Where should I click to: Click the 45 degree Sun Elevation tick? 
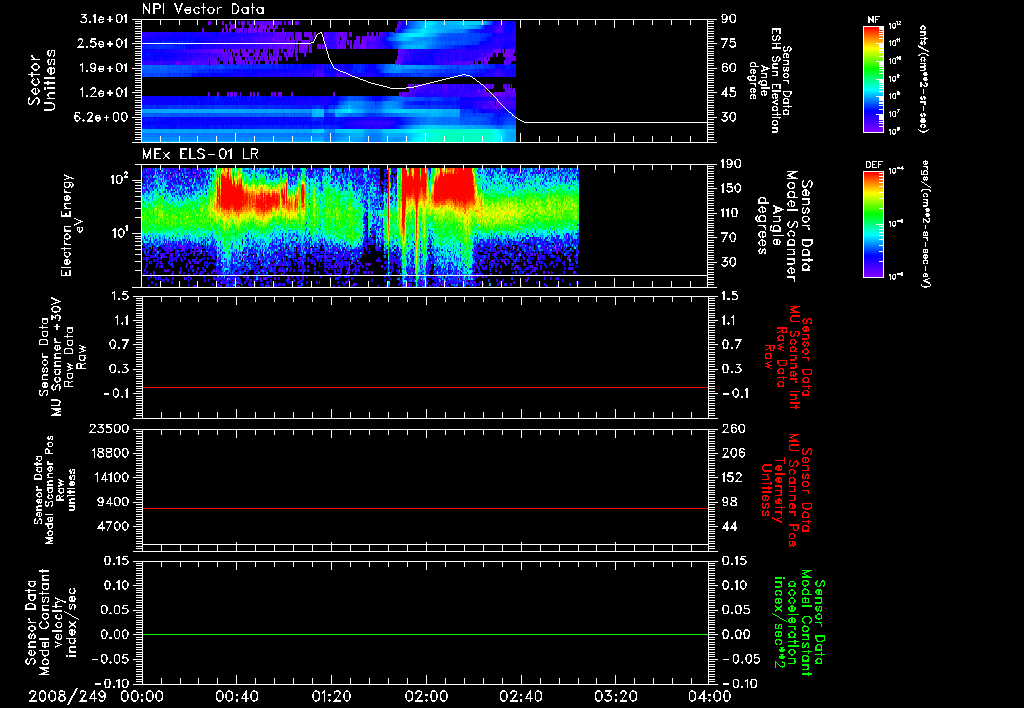point(729,93)
